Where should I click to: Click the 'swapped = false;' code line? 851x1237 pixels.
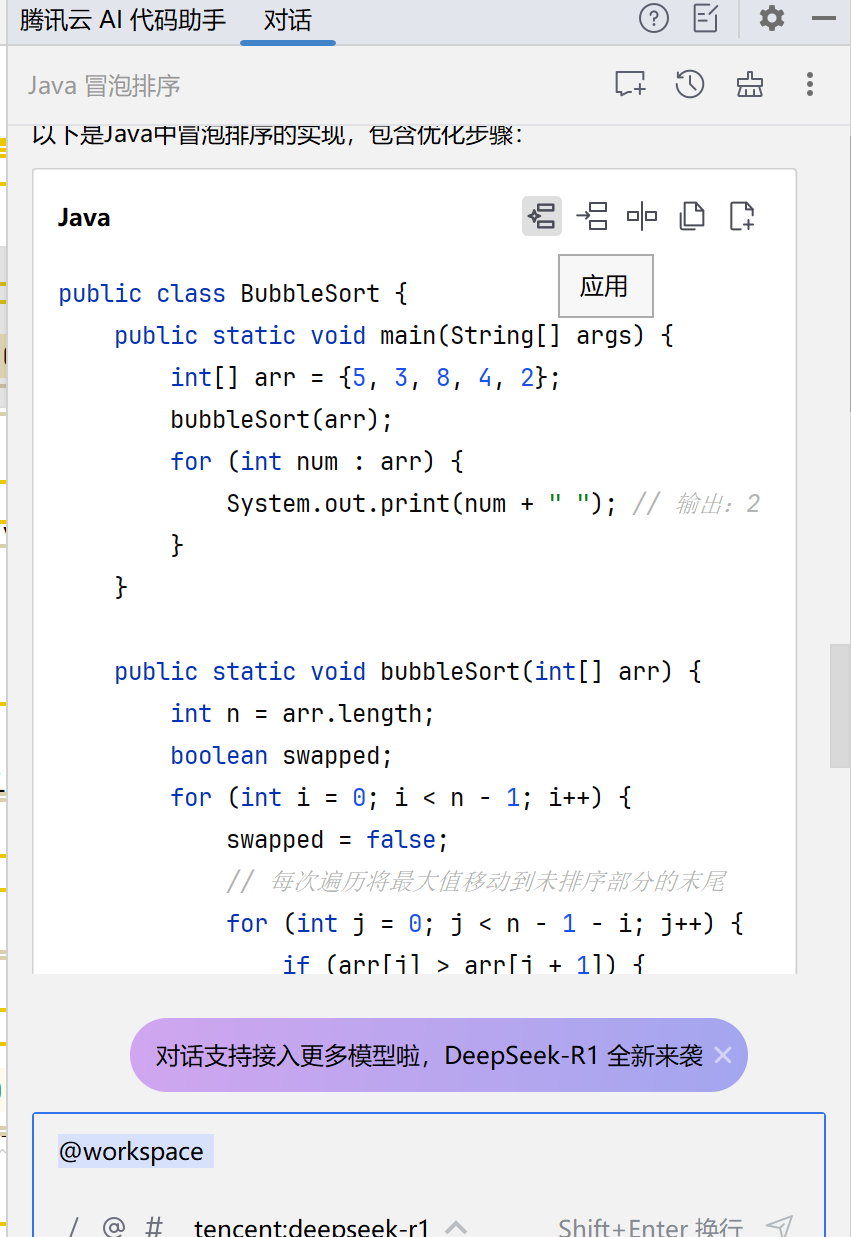coord(338,839)
